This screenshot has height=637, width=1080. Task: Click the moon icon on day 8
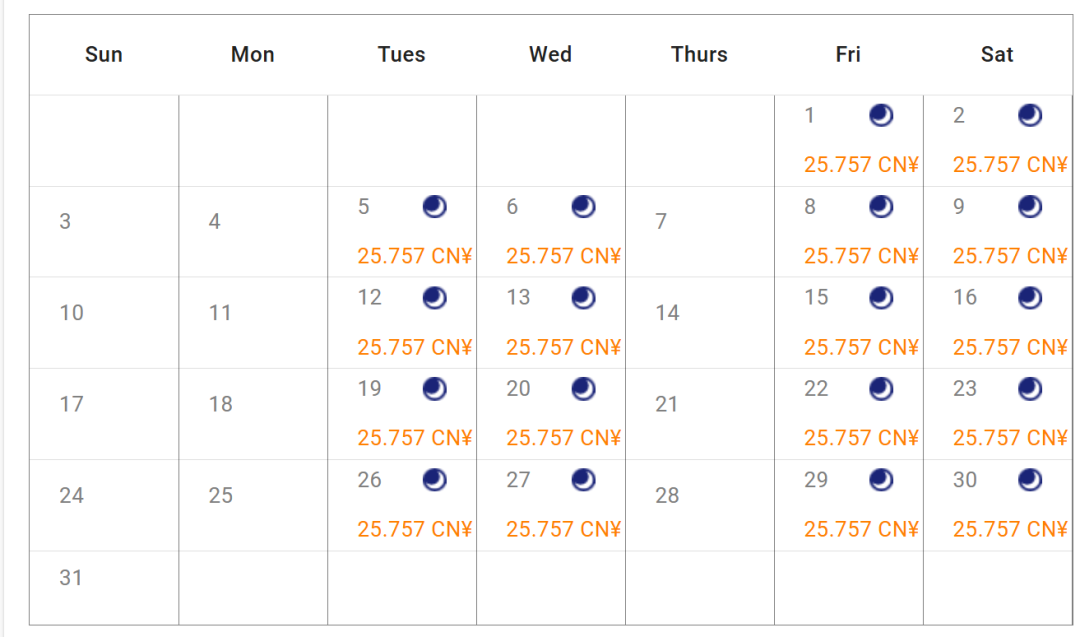click(880, 207)
